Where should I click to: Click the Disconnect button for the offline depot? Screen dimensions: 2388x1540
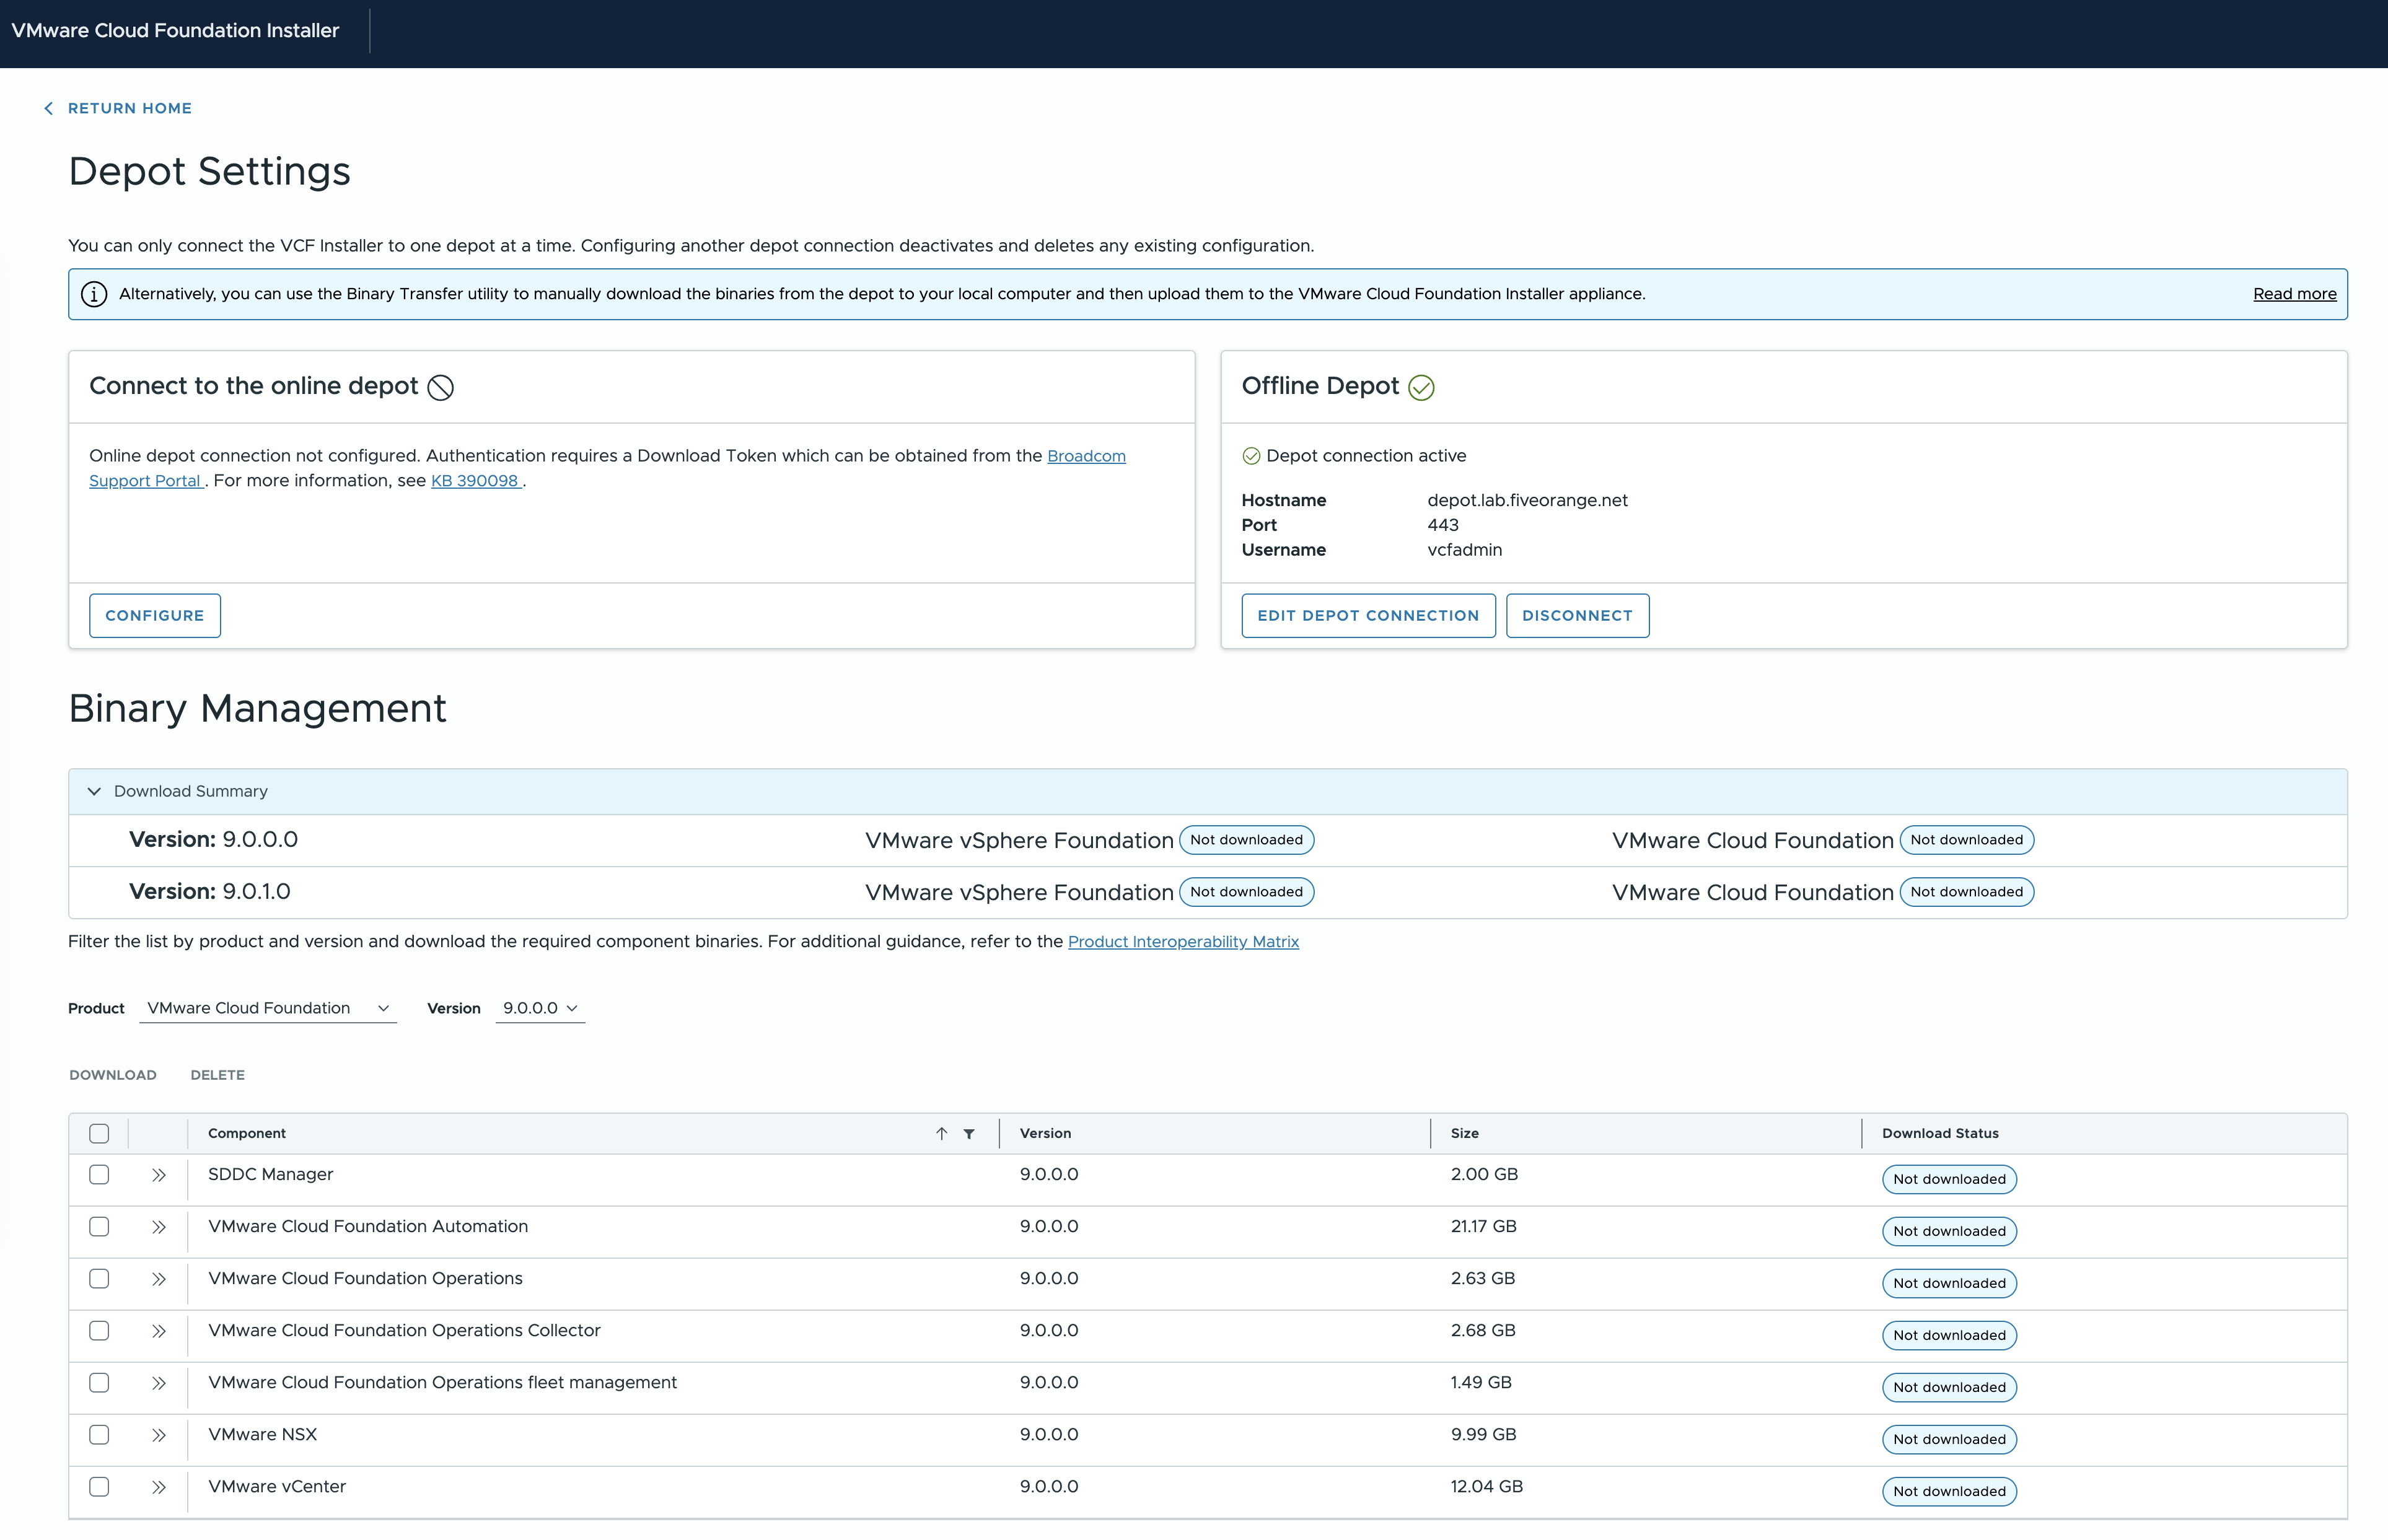tap(1577, 616)
